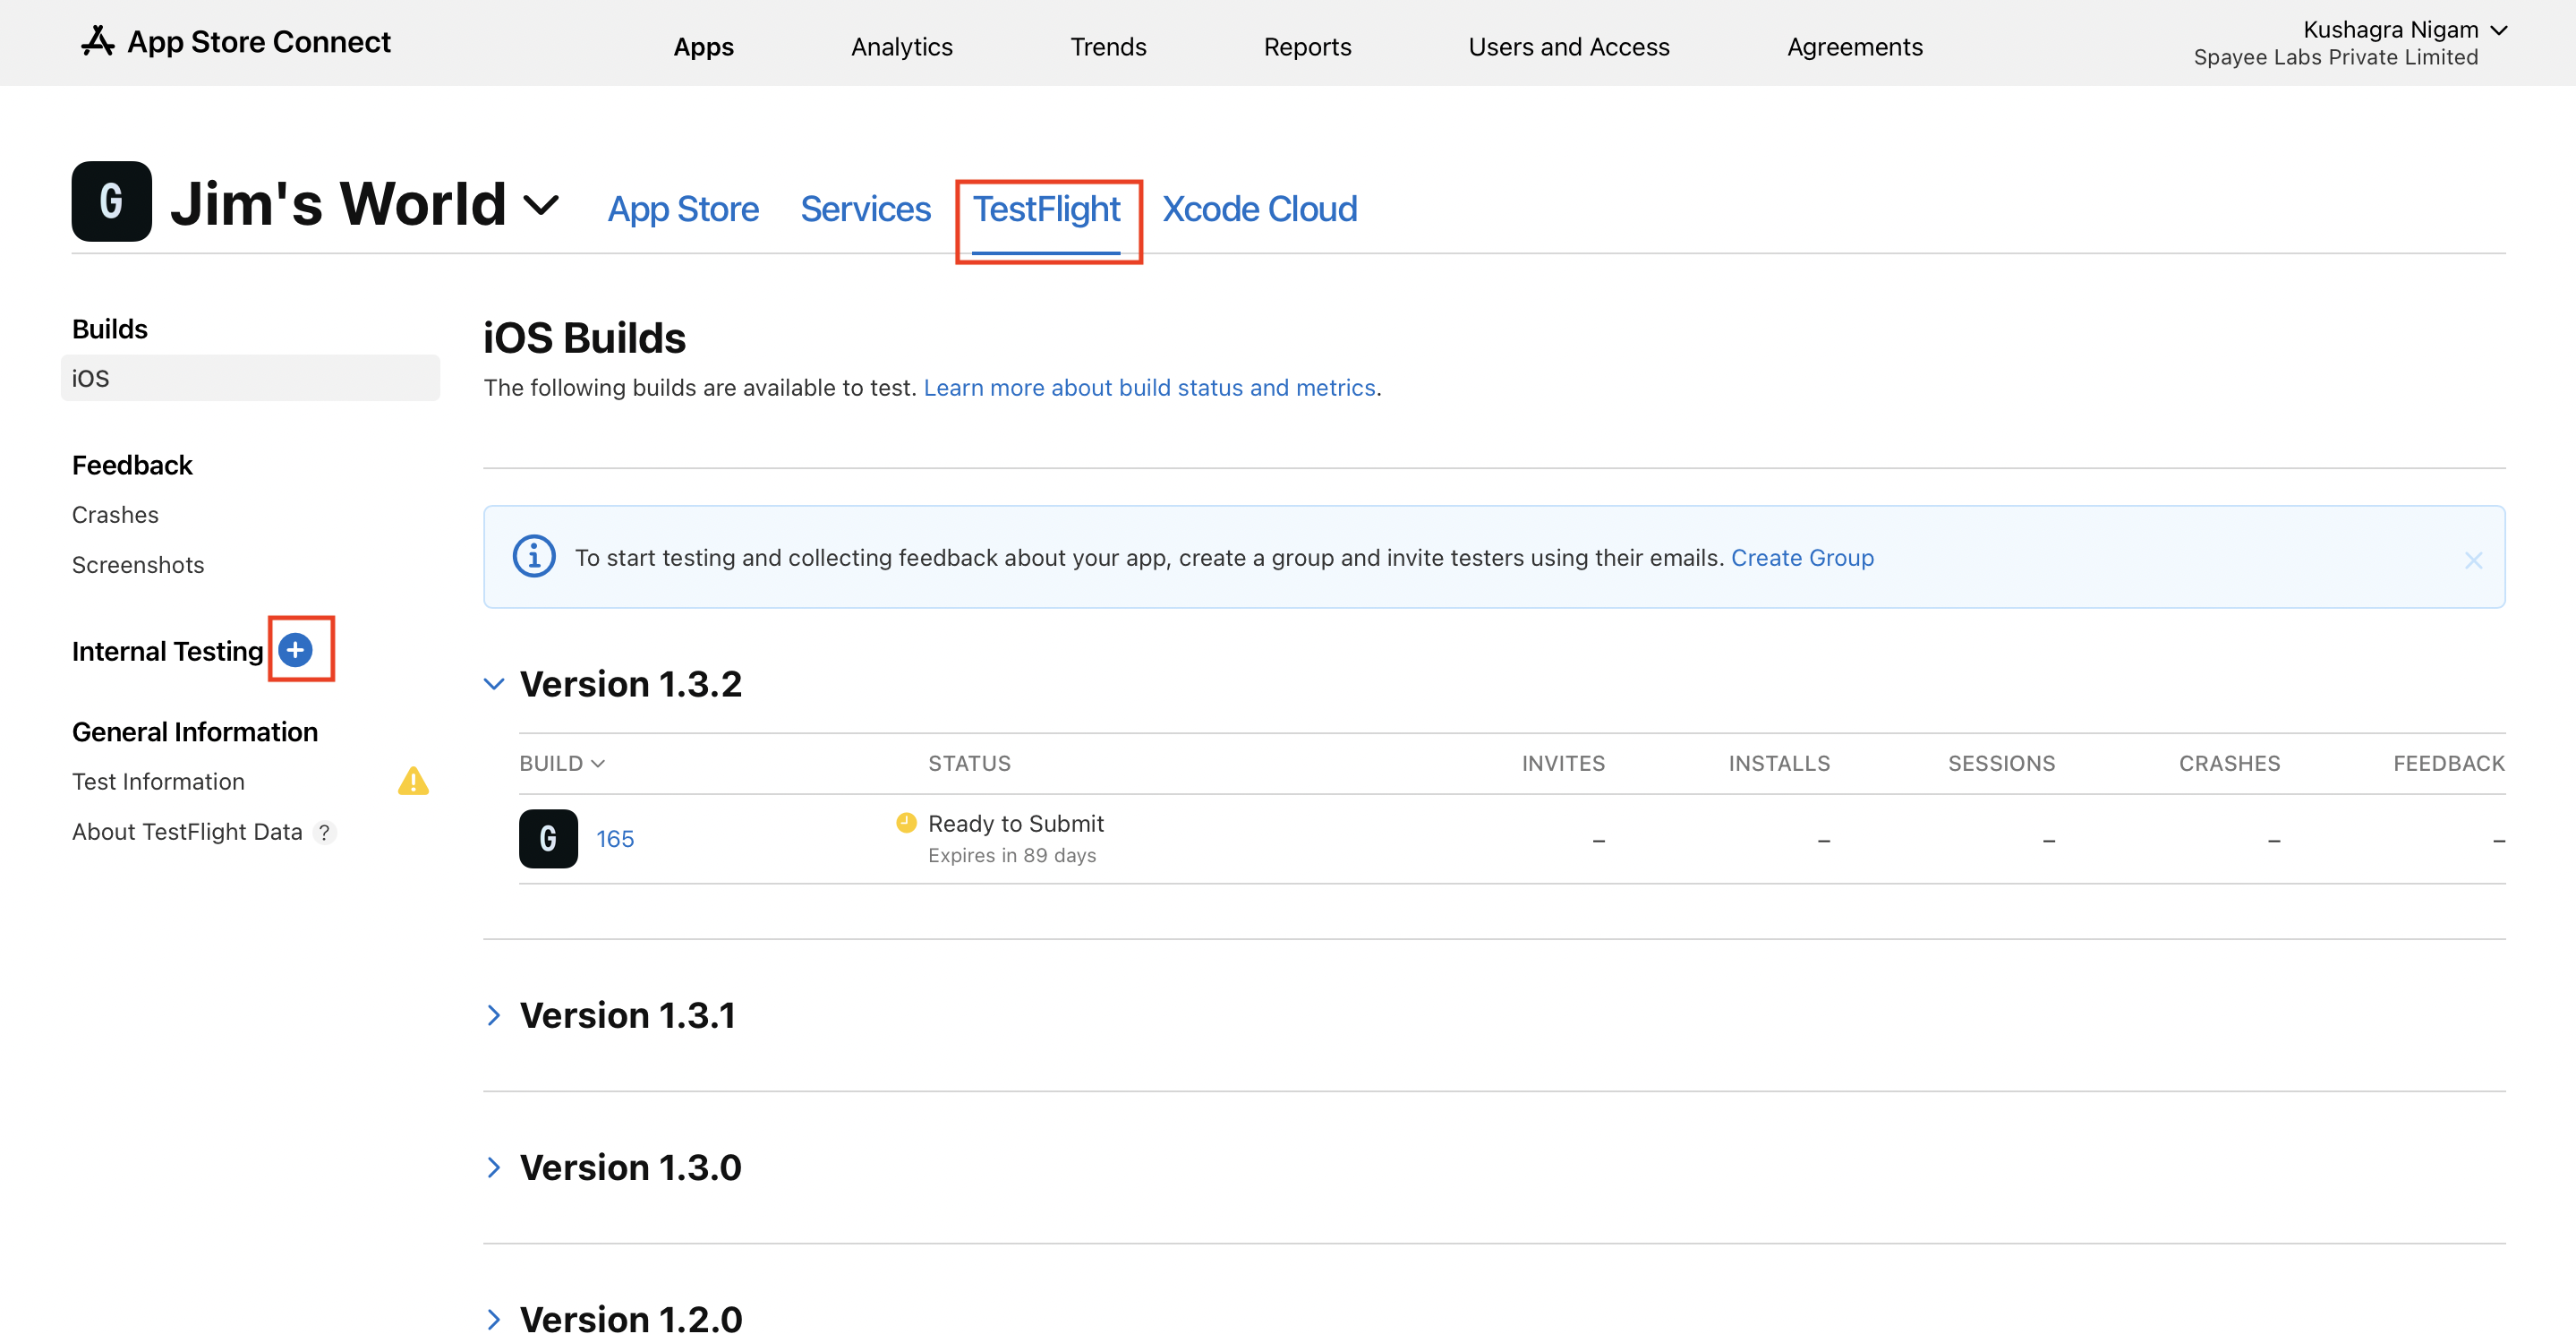
Task: Click the STATUS column header
Action: (x=969, y=763)
